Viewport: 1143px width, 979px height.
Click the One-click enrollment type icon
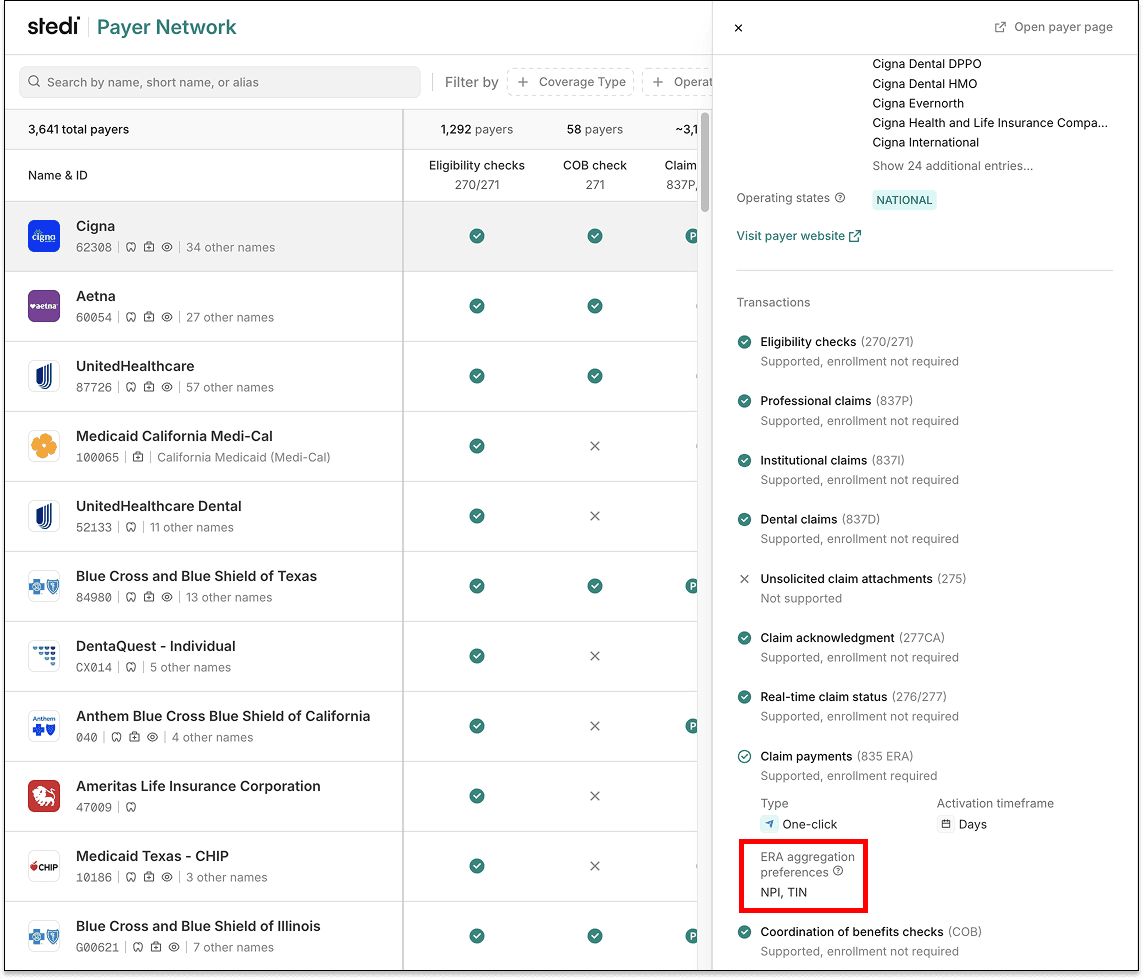tap(769, 824)
